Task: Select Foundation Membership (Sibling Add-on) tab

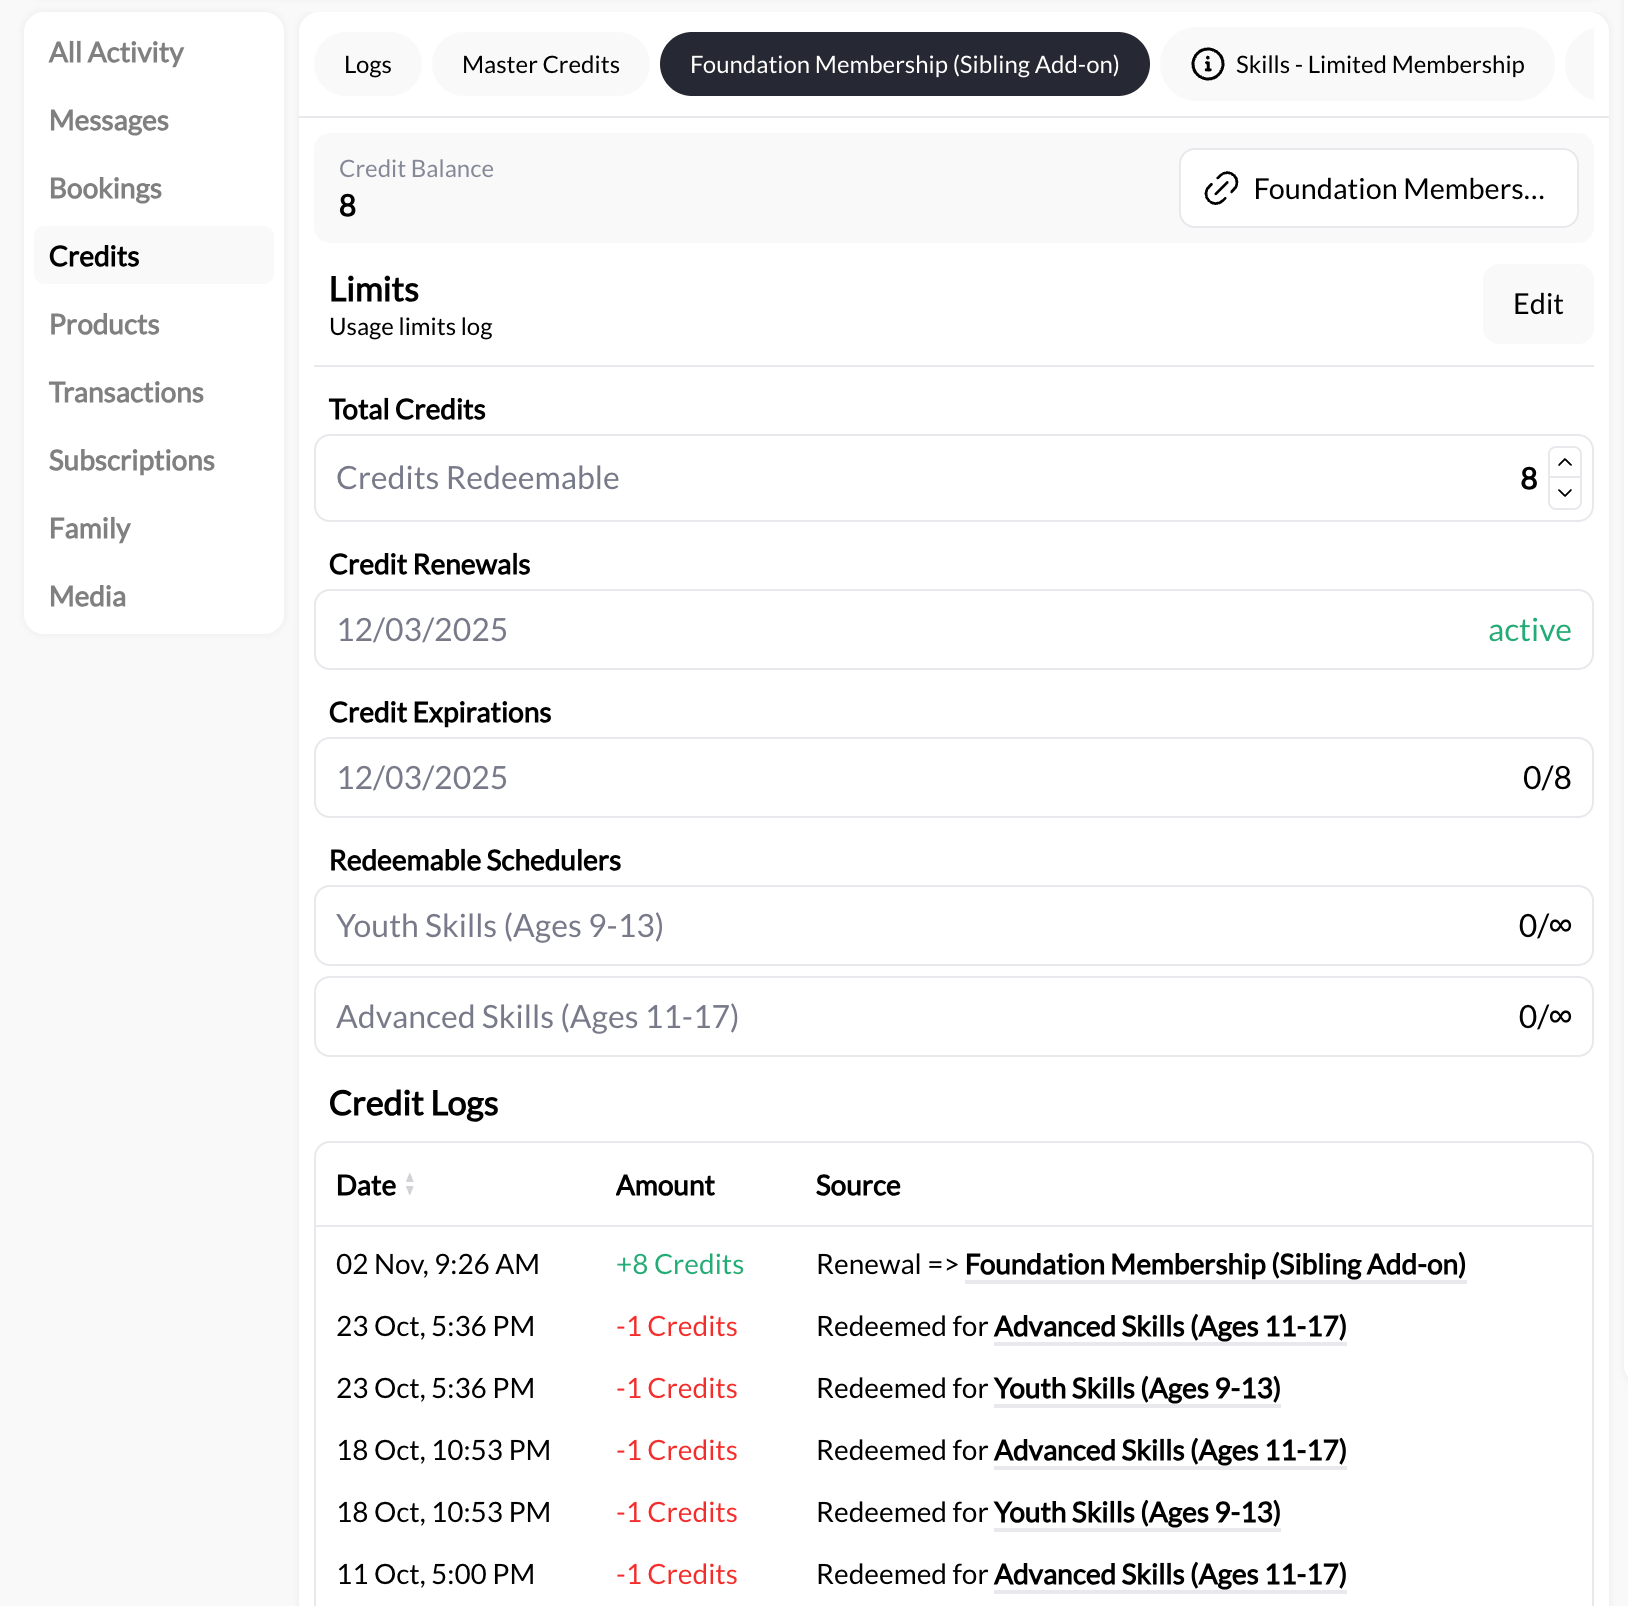Action: pos(904,64)
